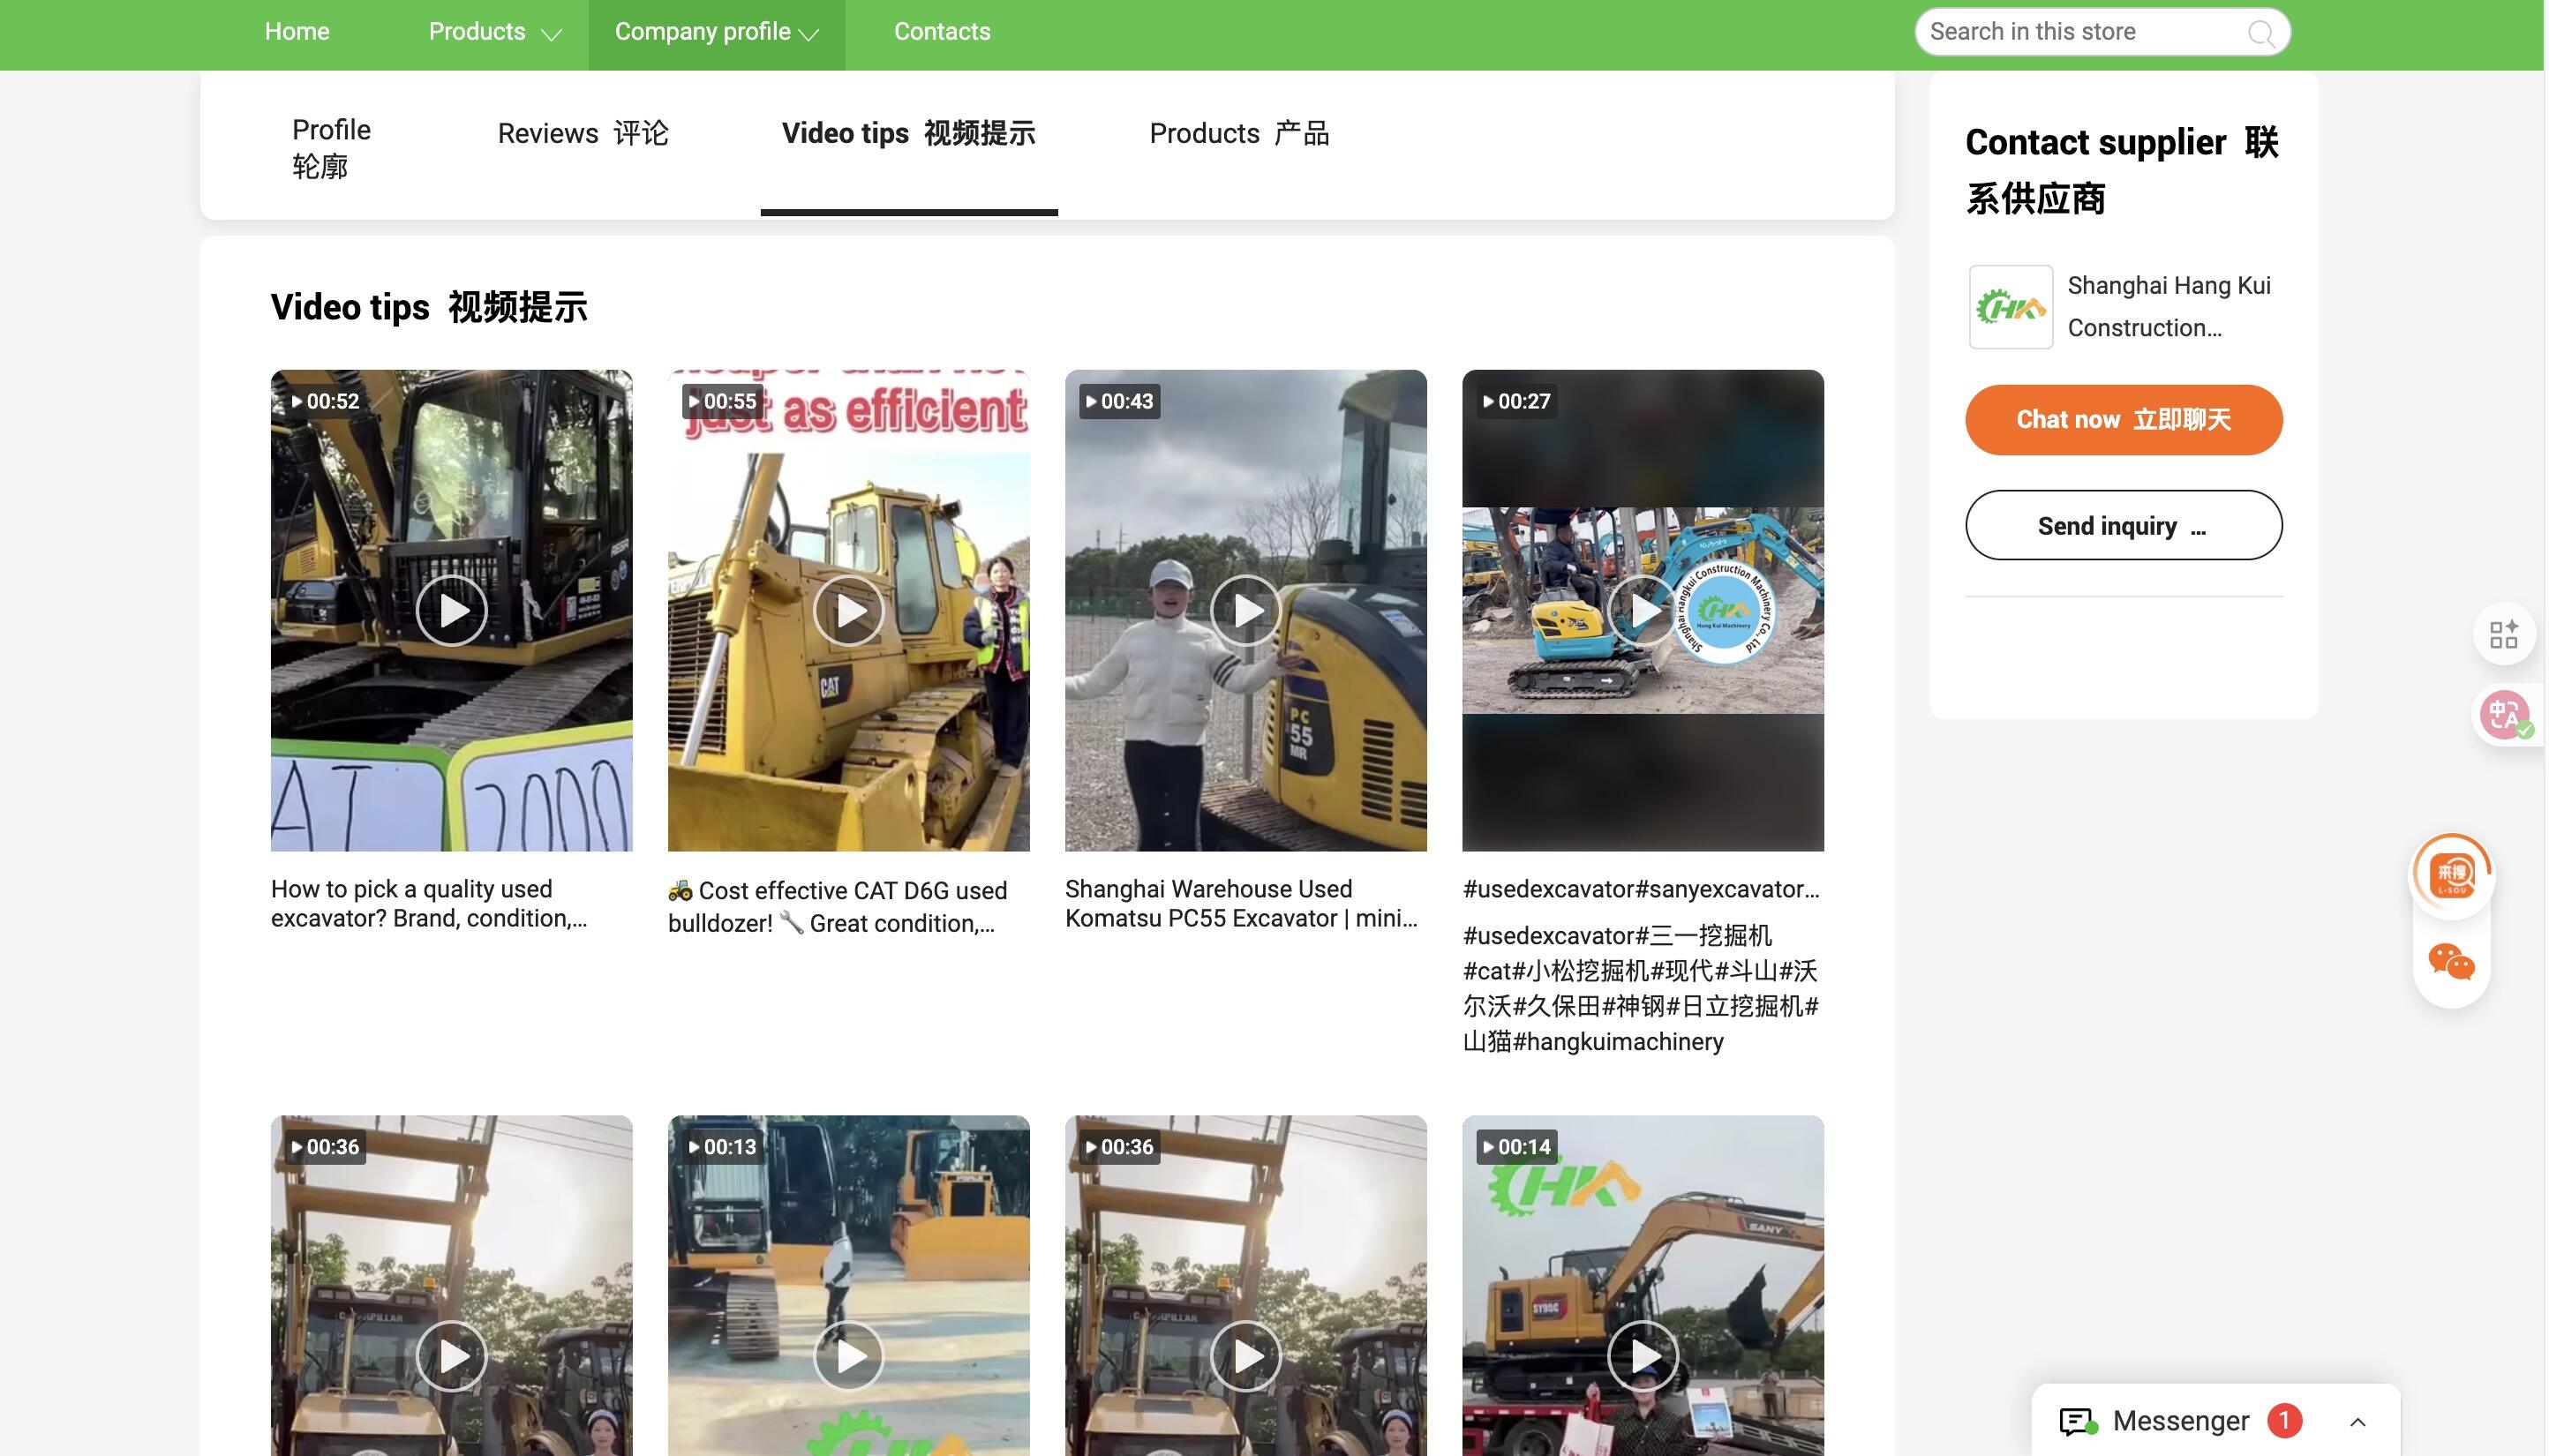2549x1456 pixels.
Task: Switch to the Reviews tab
Action: click(582, 133)
